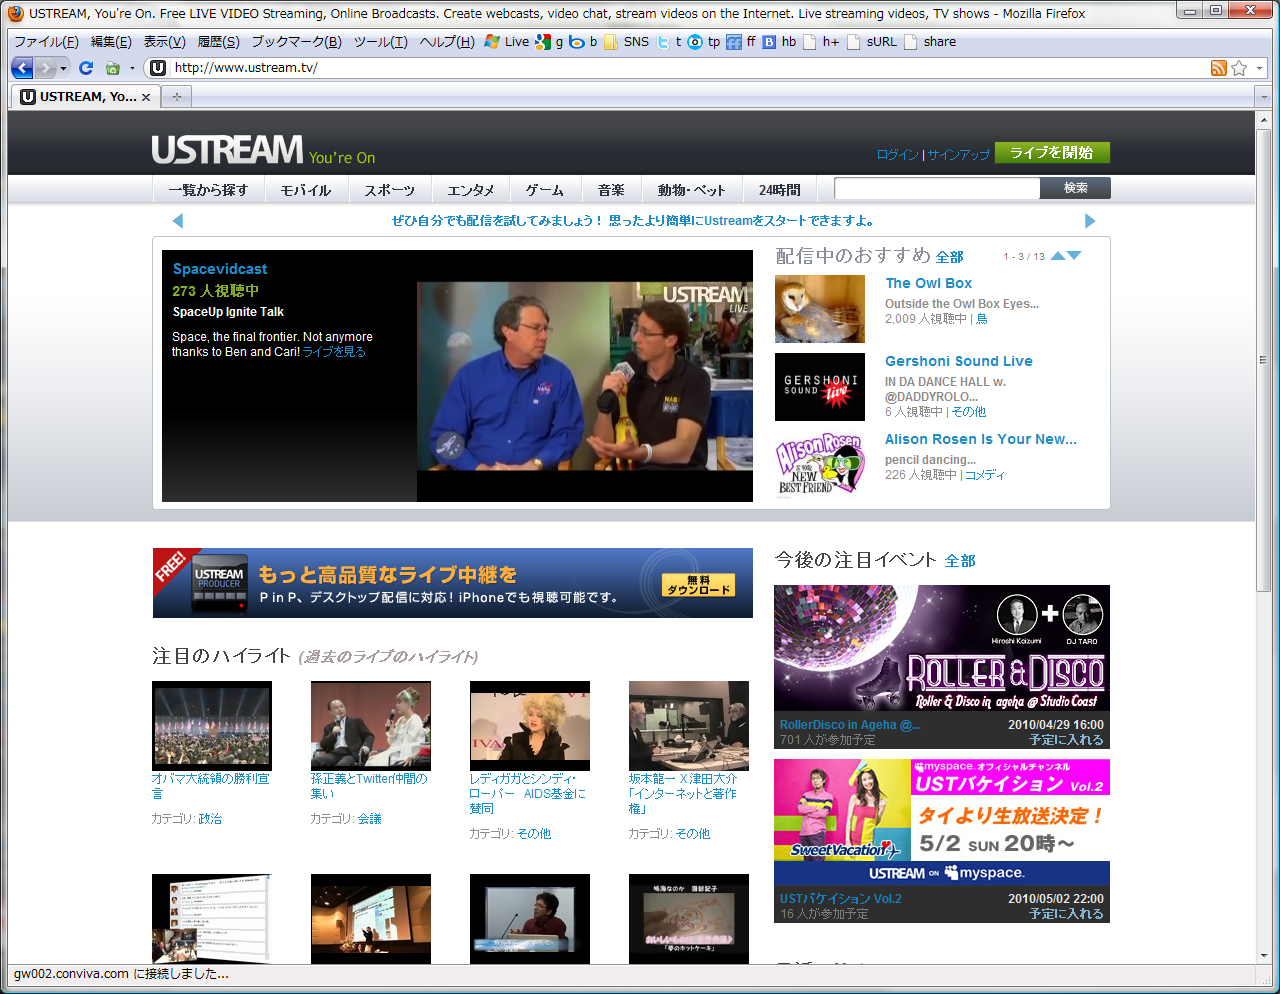The height and width of the screenshot is (994, 1280).
Task: Open the ブックマーク menu
Action: tap(296, 42)
